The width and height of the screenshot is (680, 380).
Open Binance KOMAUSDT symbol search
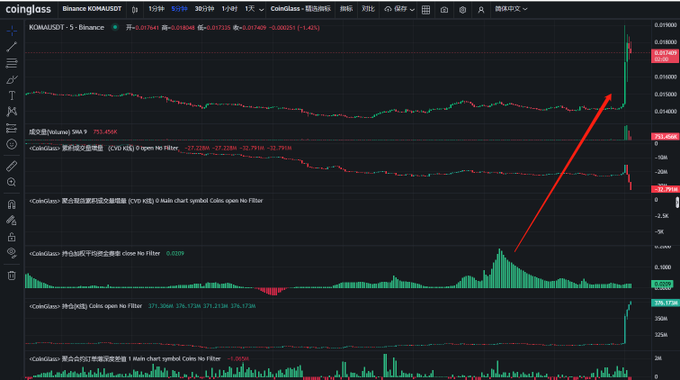coord(92,9)
